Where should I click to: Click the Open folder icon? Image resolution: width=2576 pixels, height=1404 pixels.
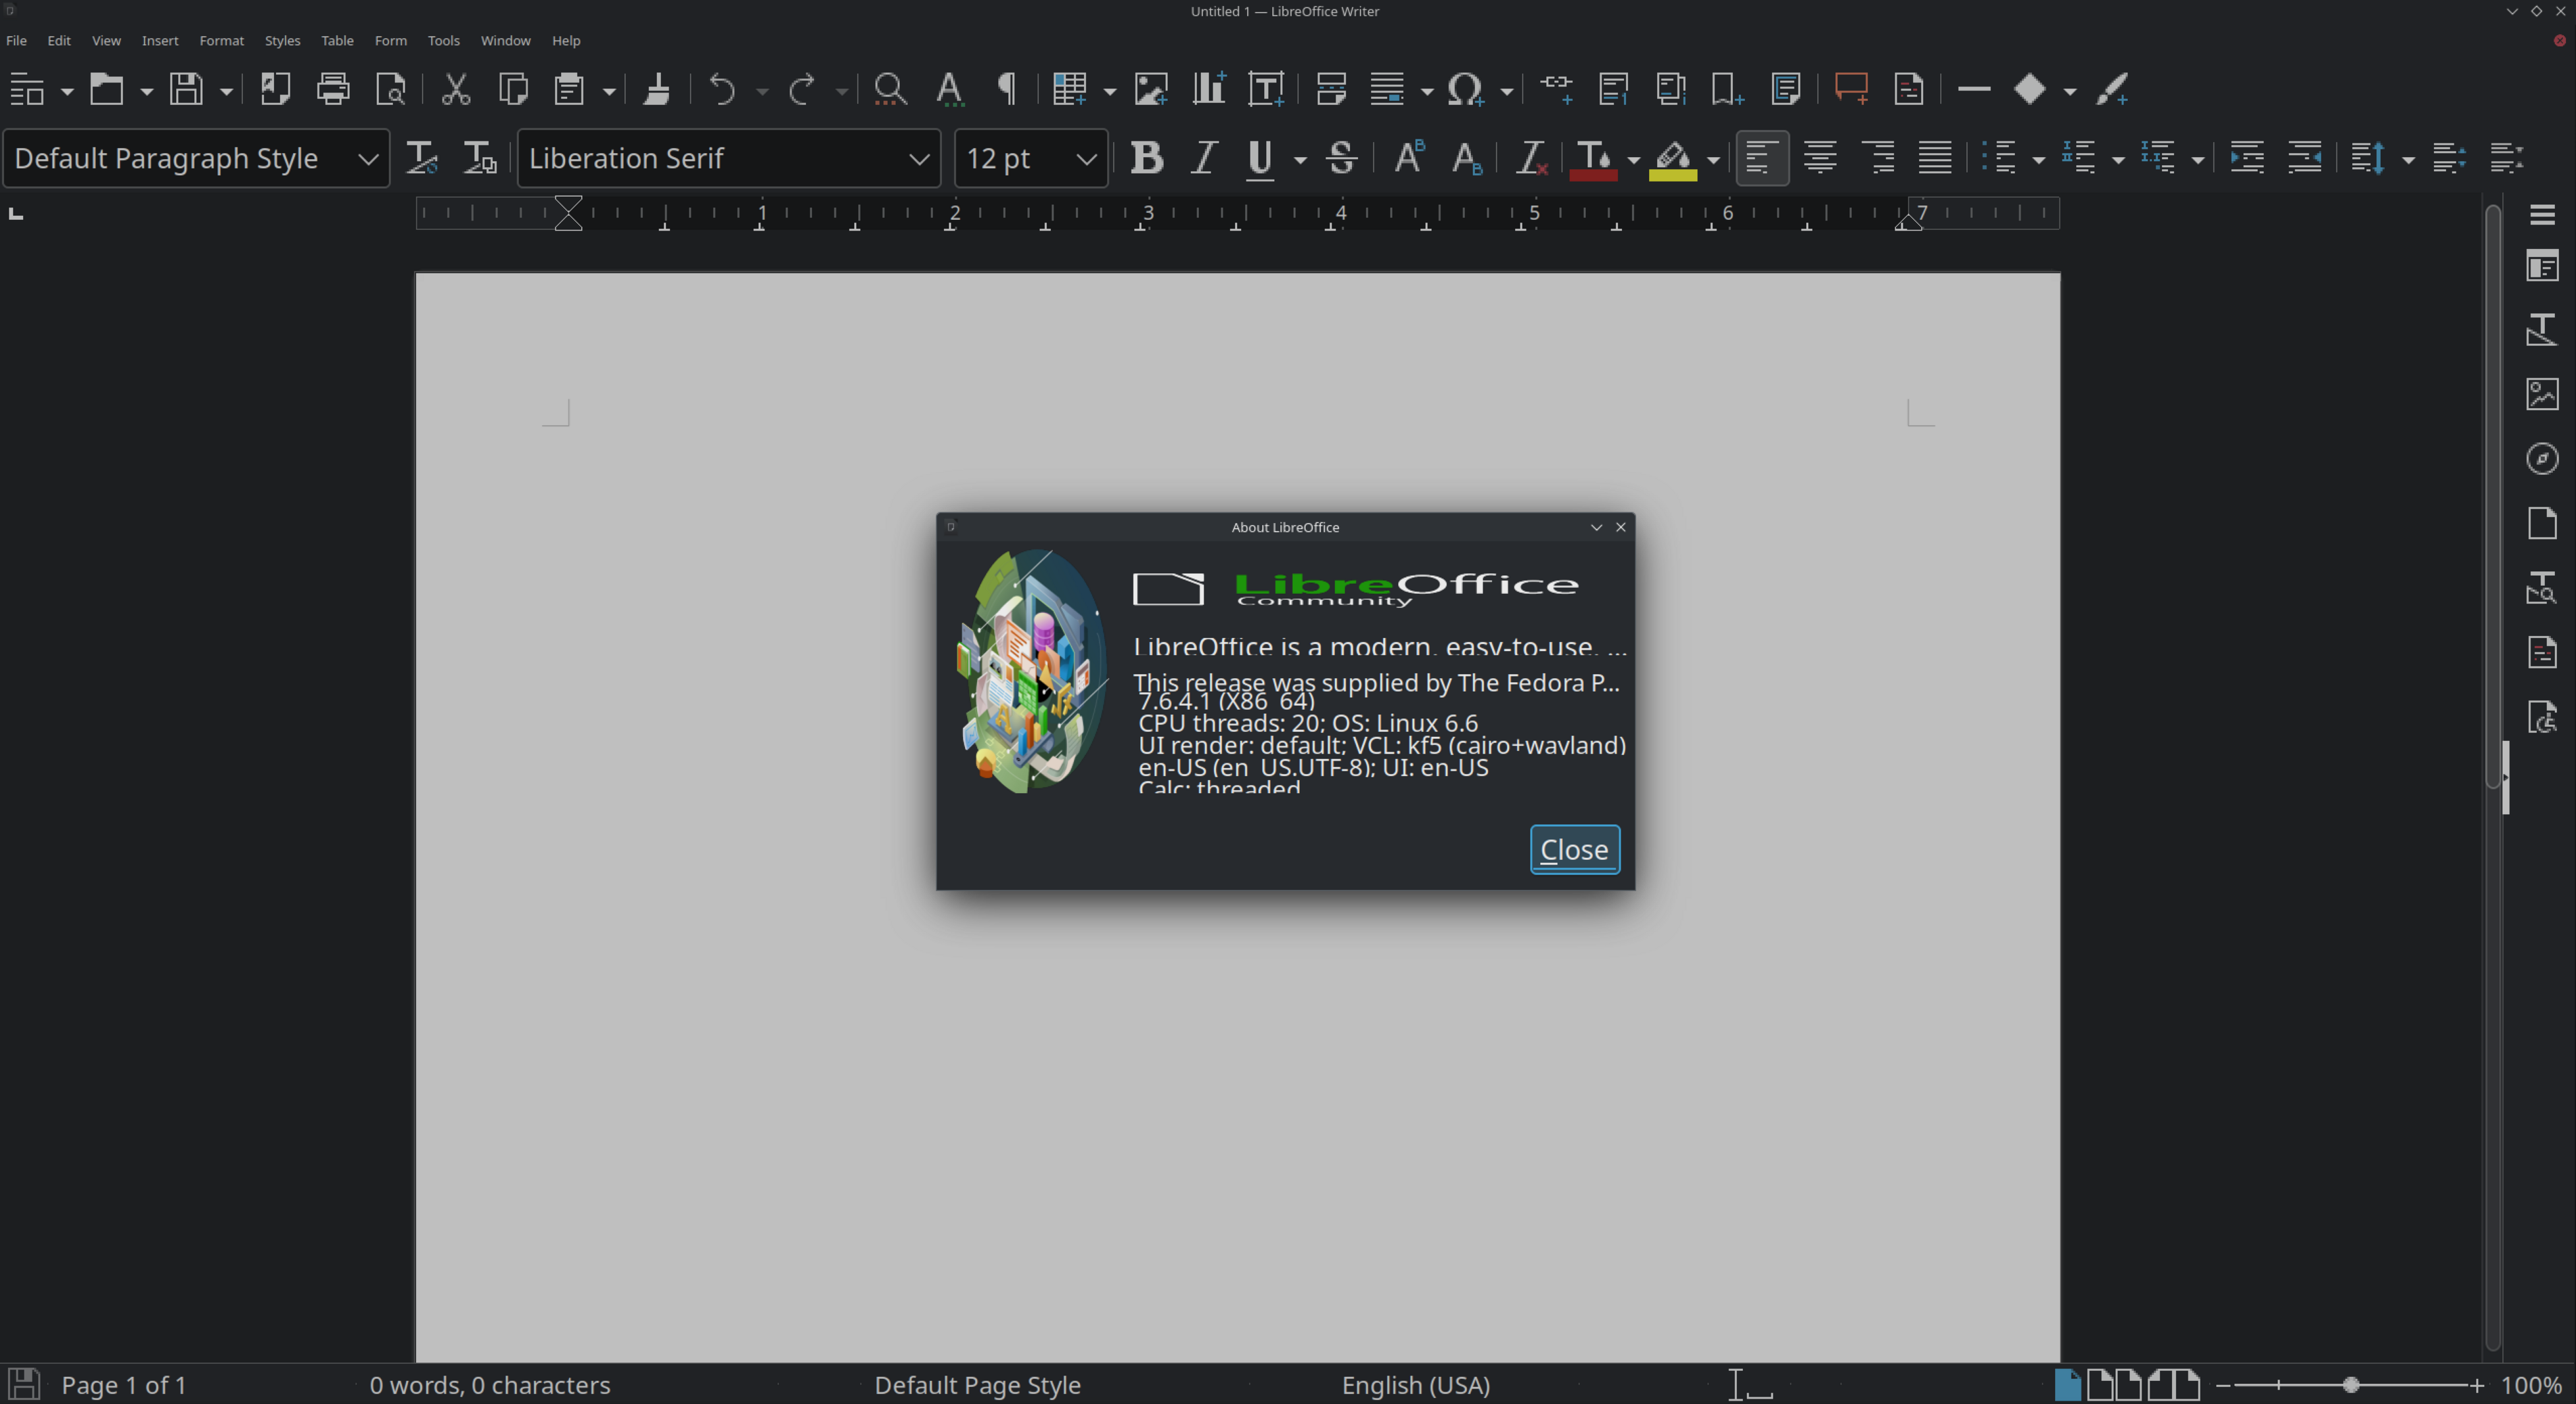[107, 90]
